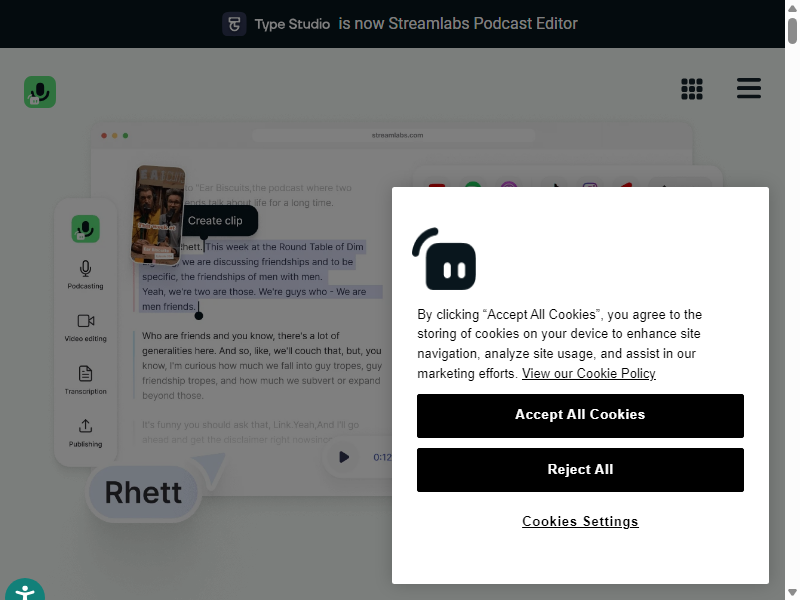Viewport: 800px width, 600px height.
Task: Click the text 'is now Streamlabs Podcast Editor'
Action: pyautogui.click(x=458, y=23)
